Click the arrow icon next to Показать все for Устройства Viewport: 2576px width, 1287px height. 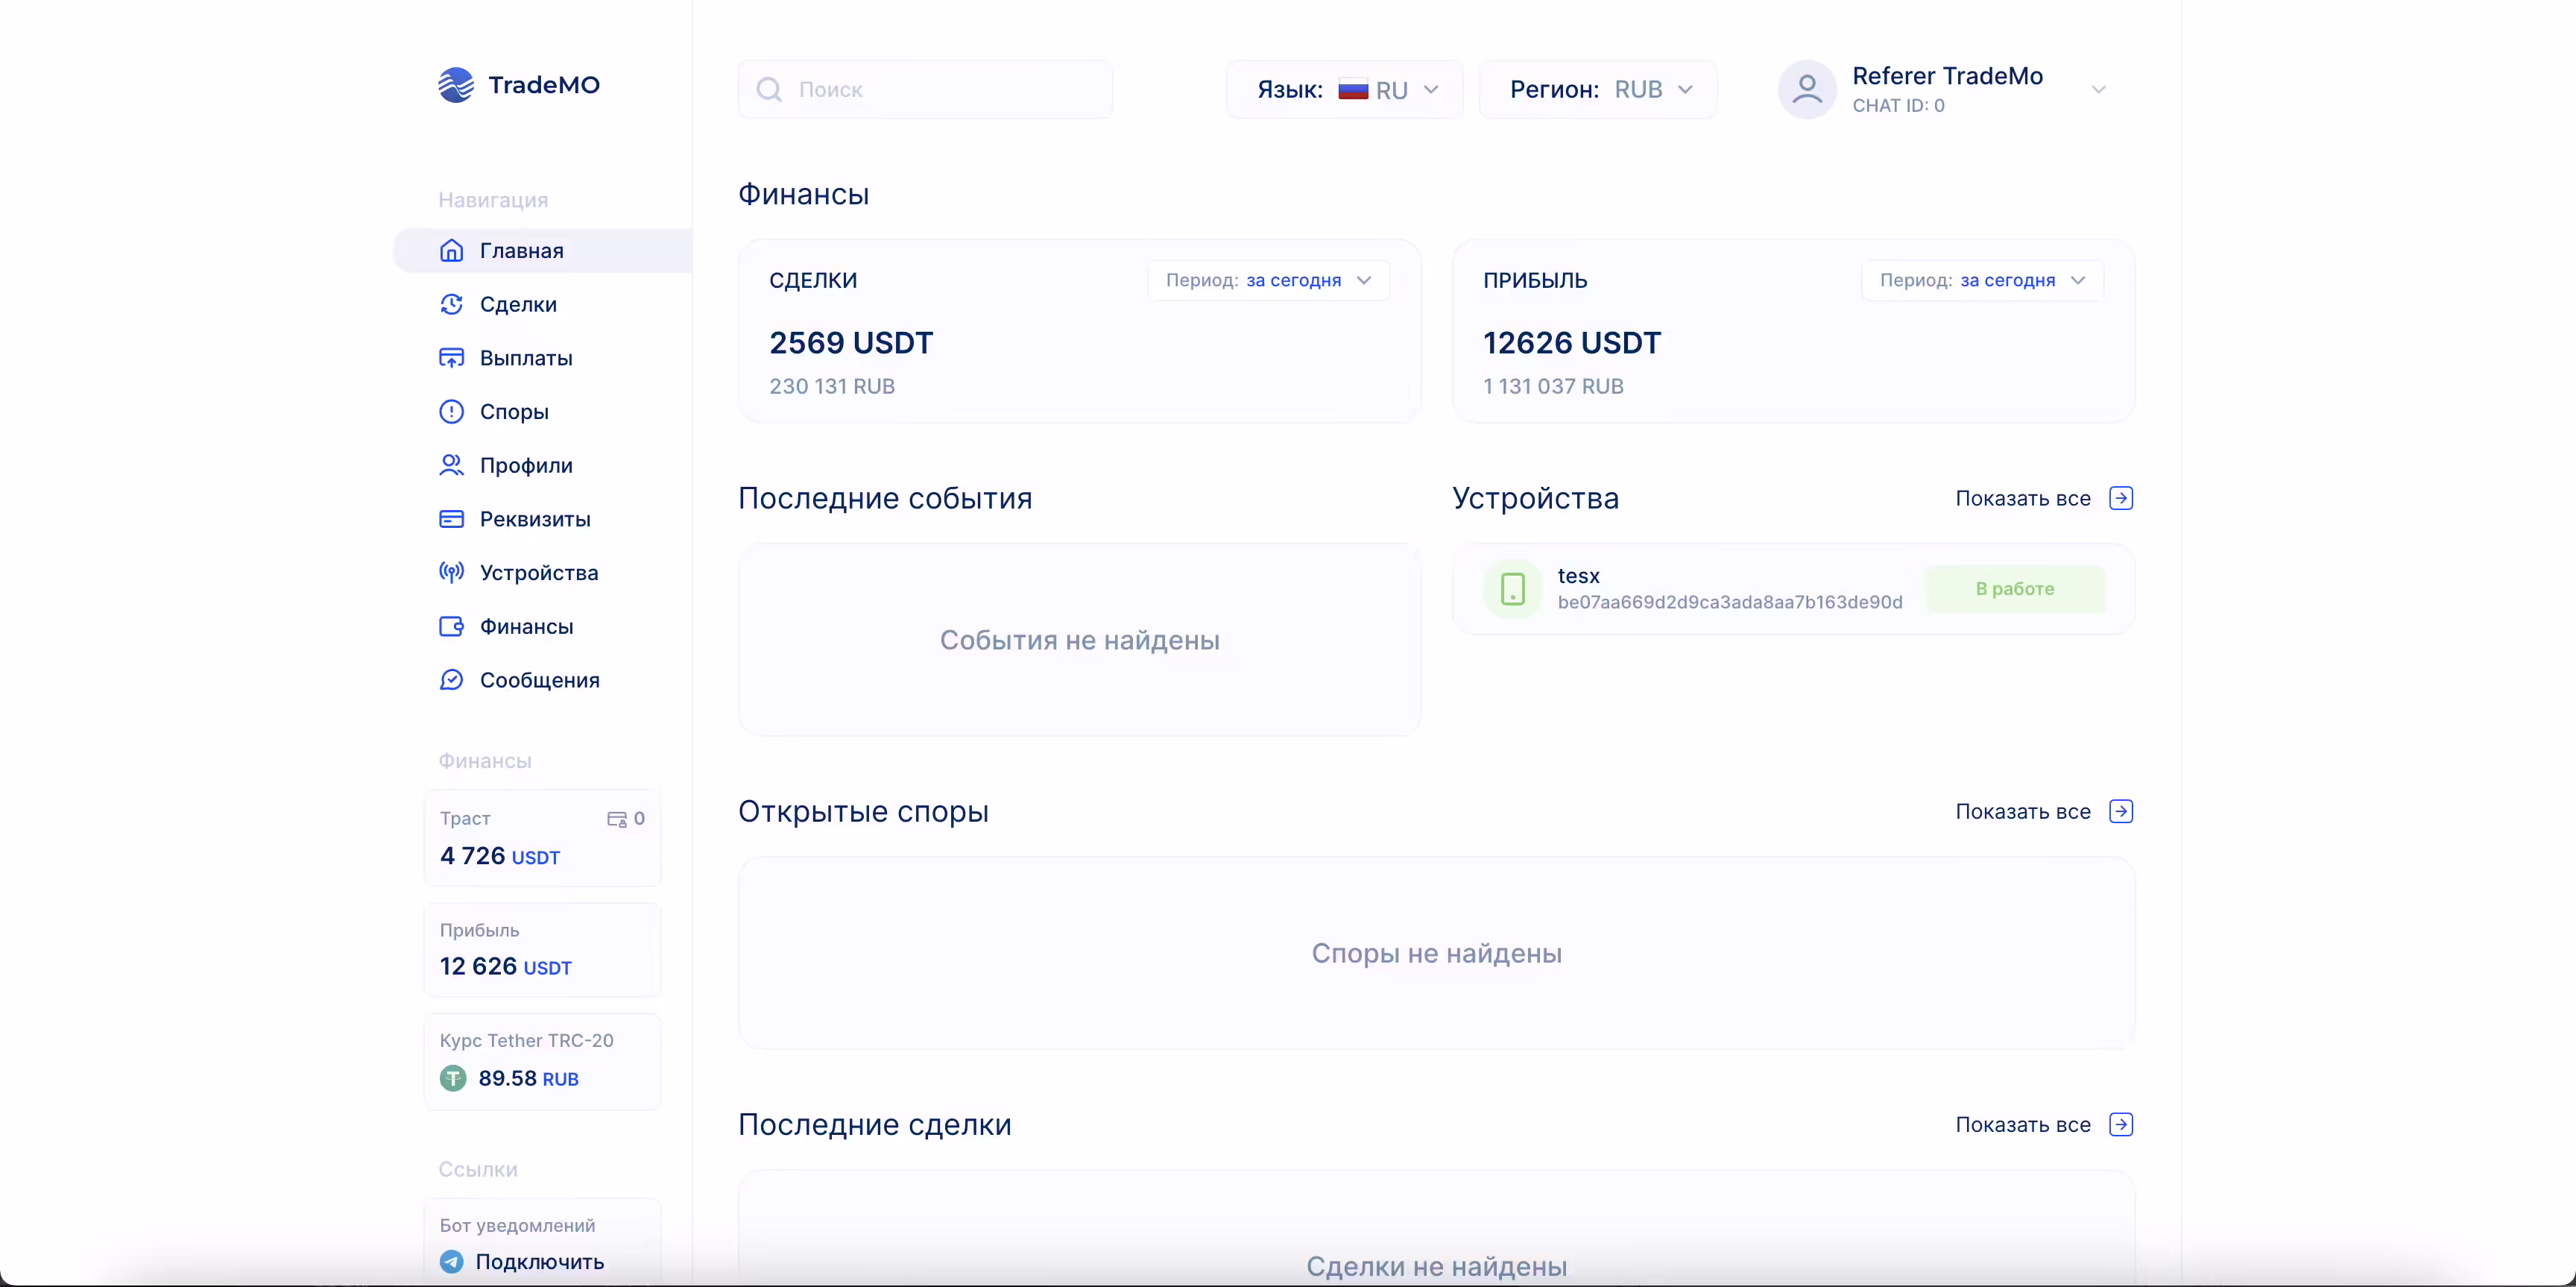(x=2122, y=498)
